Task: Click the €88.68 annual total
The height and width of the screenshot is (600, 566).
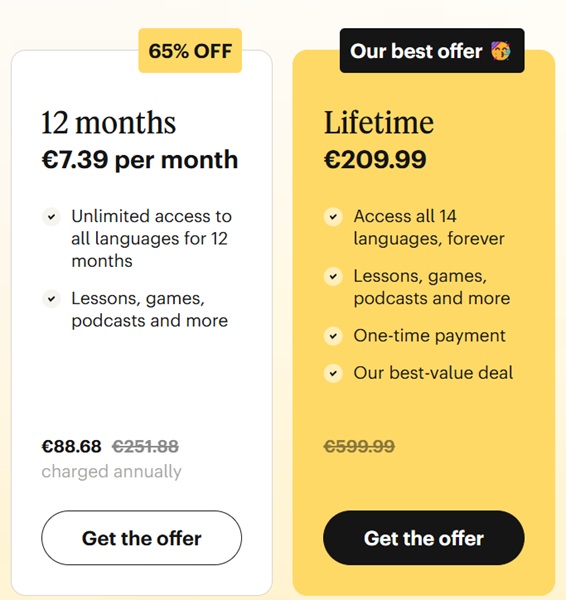Action: pyautogui.click(x=72, y=446)
